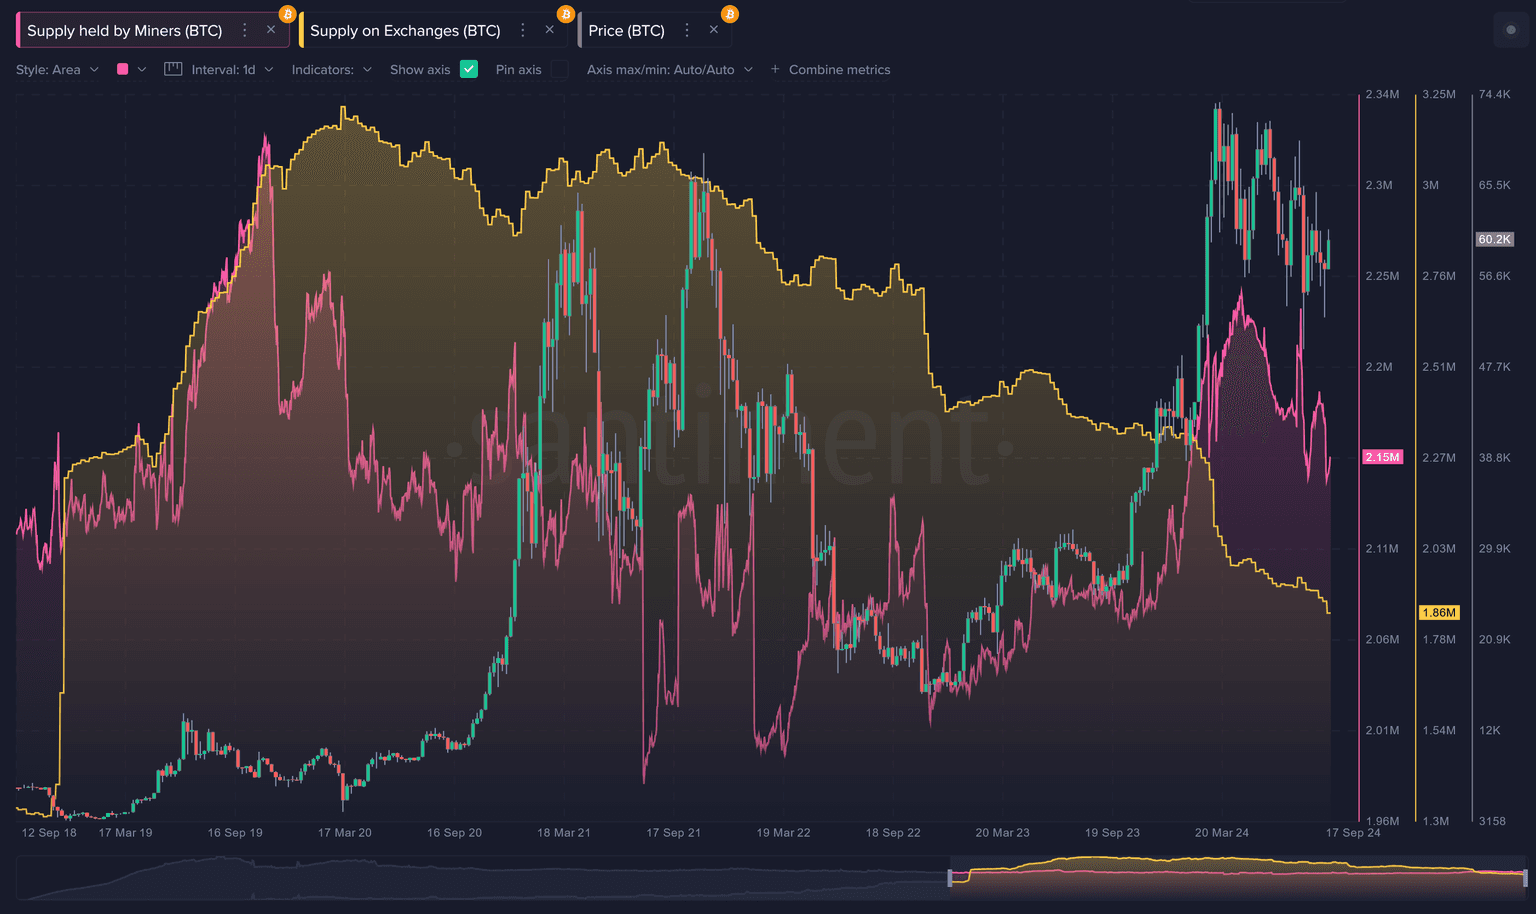
Task: Click Bitcoin badge on Supply held by Miners
Action: pos(287,14)
